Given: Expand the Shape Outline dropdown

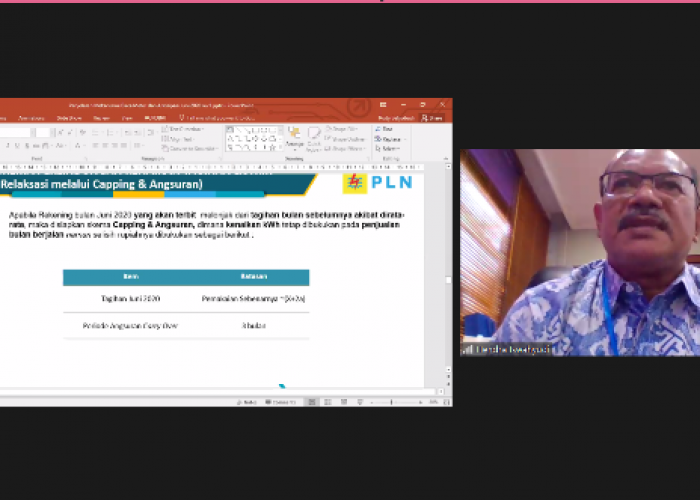Looking at the screenshot, I should [x=348, y=139].
